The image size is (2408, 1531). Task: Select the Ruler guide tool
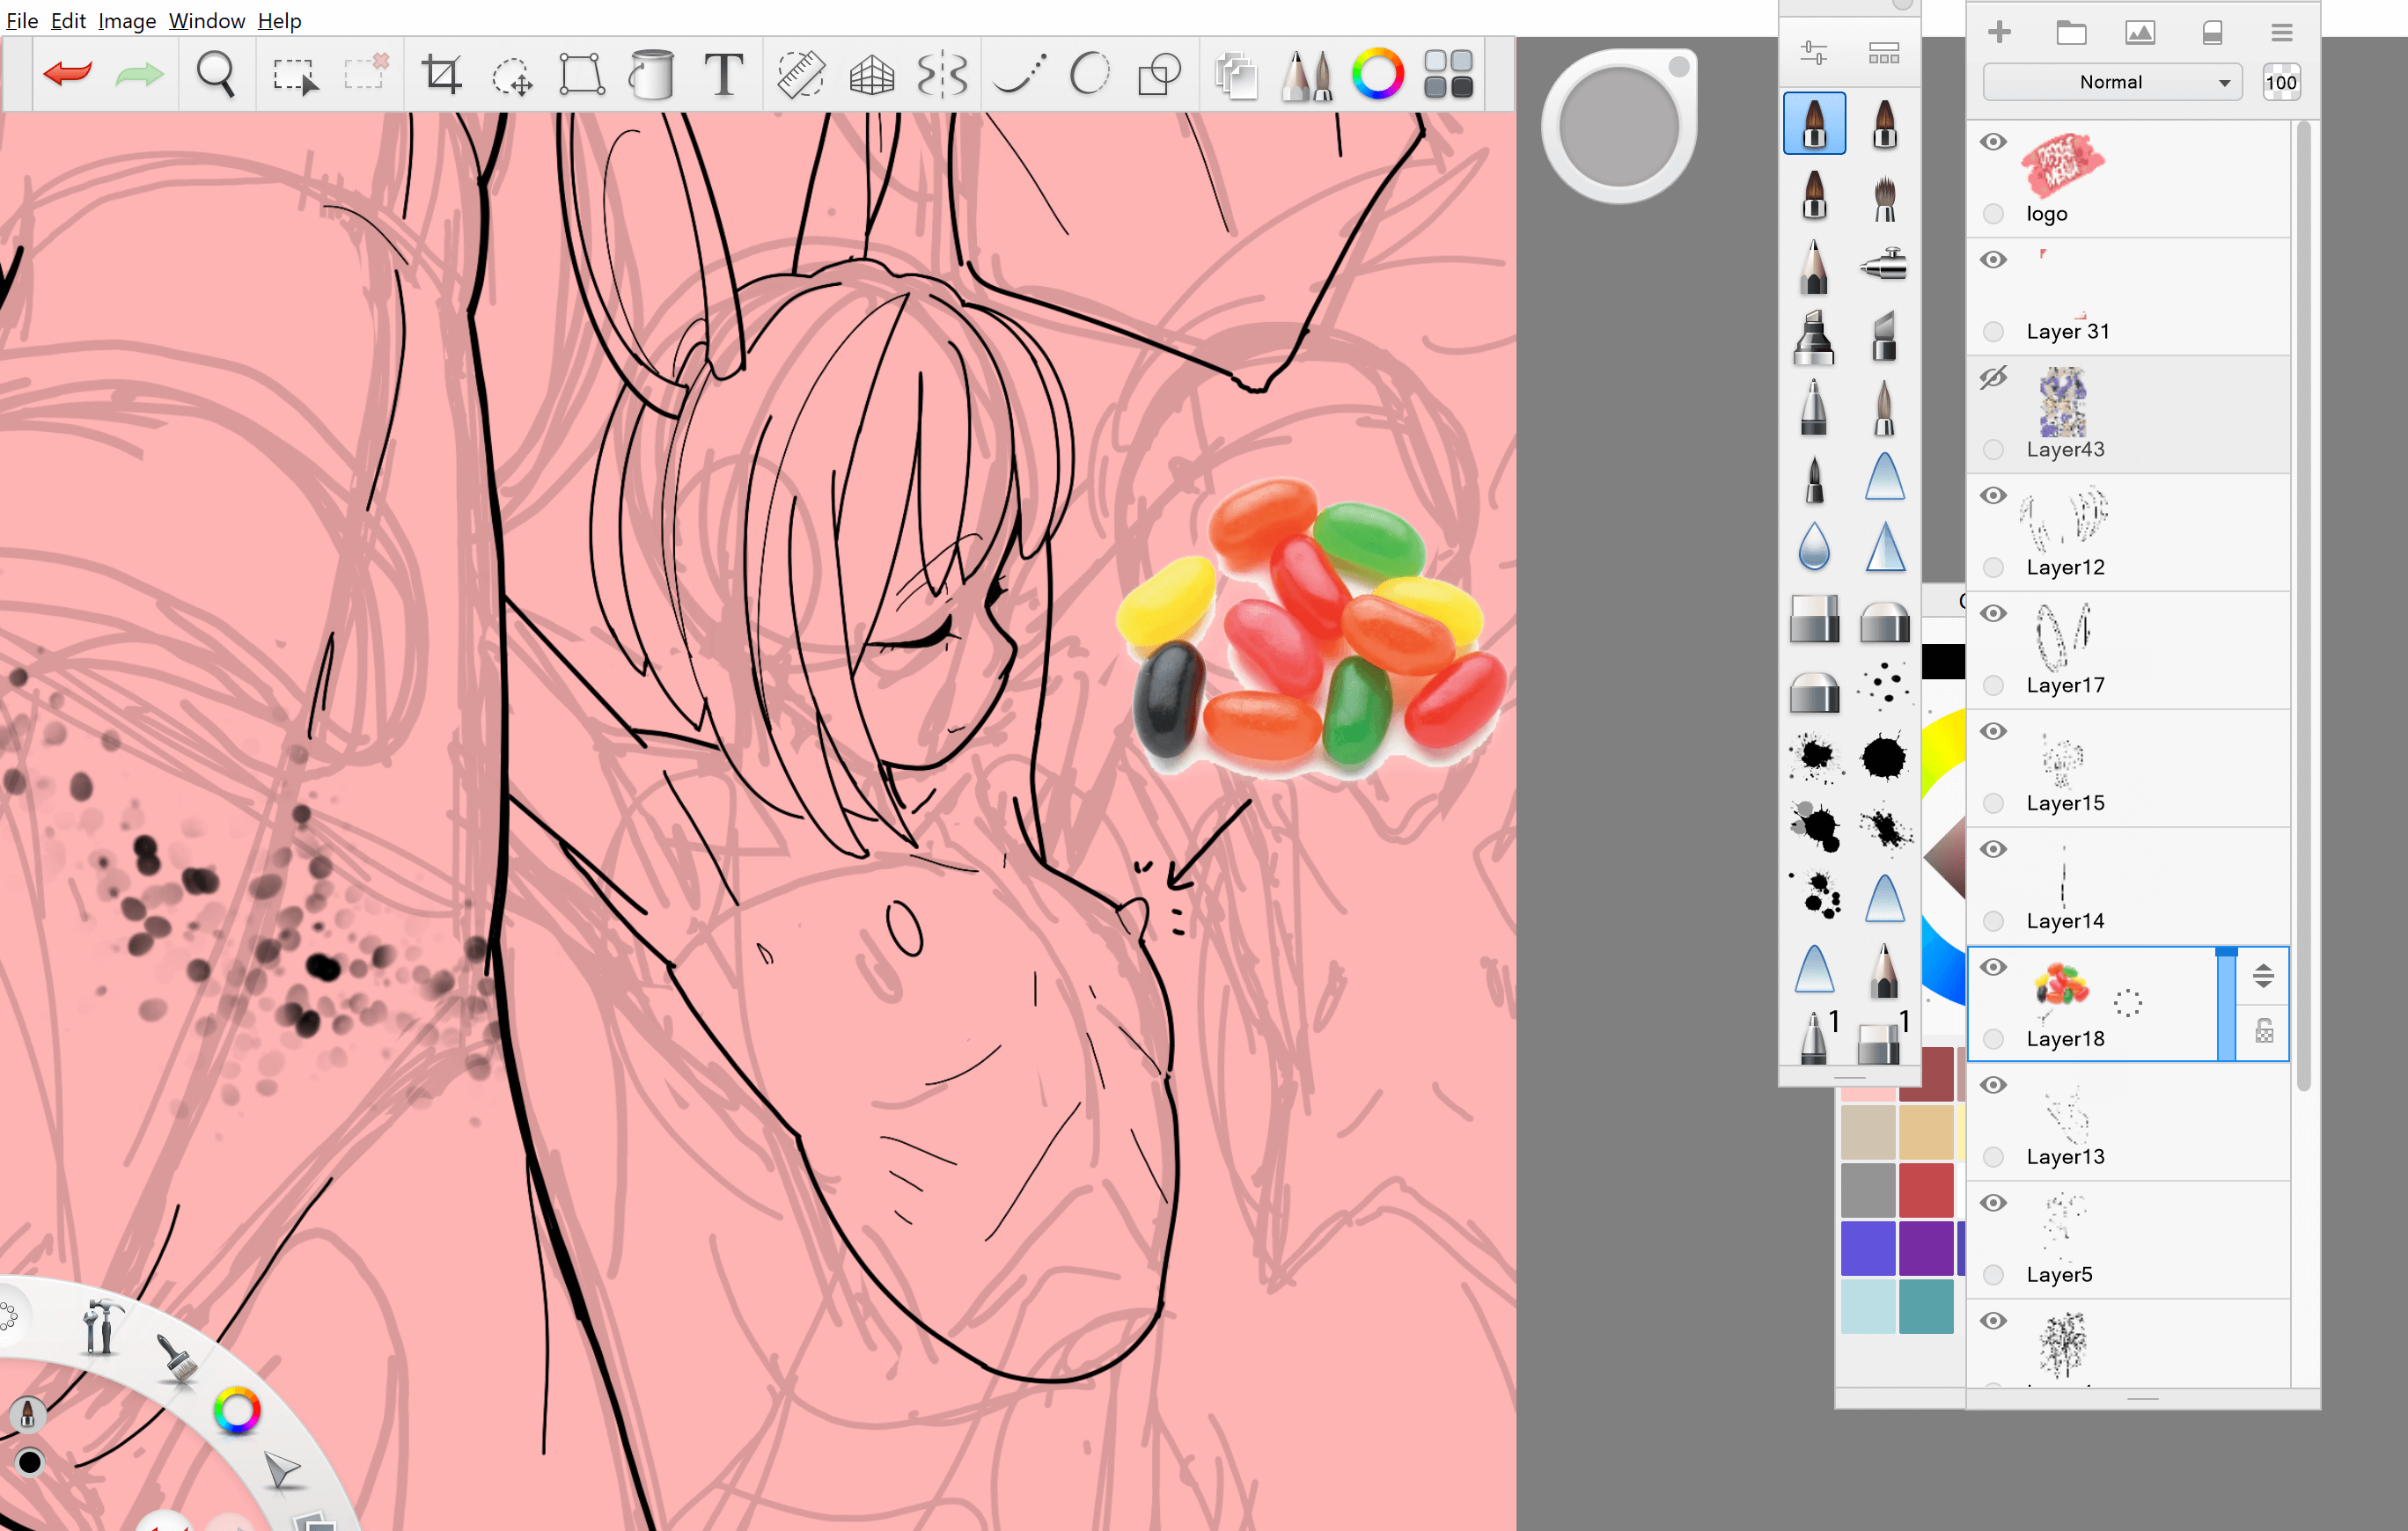(x=800, y=74)
